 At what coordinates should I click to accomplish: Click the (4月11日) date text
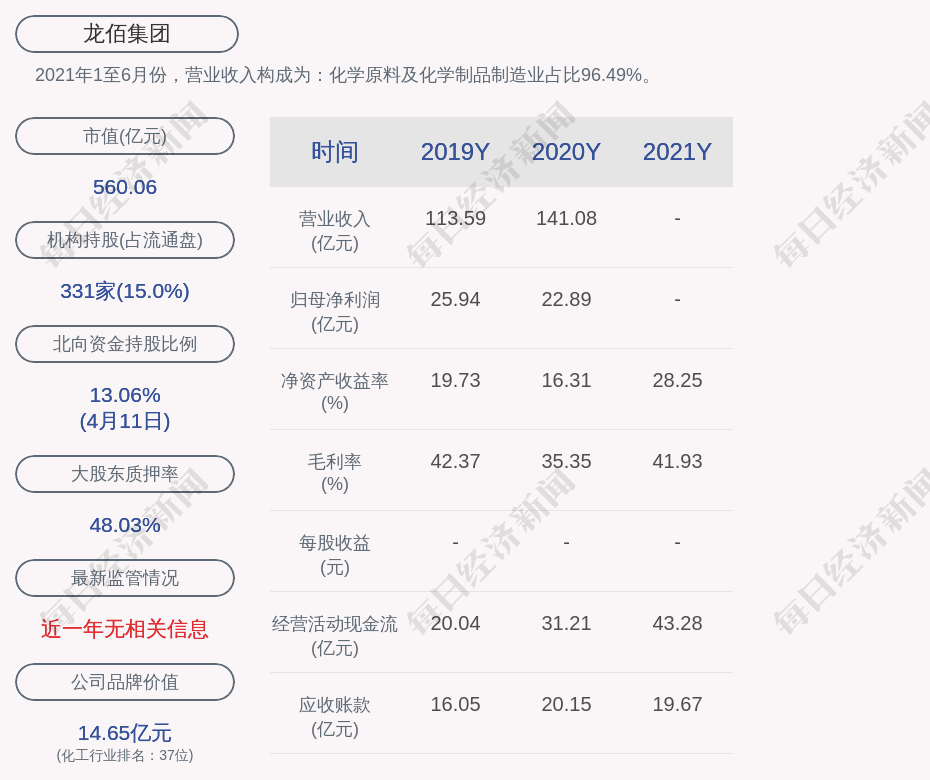[125, 421]
